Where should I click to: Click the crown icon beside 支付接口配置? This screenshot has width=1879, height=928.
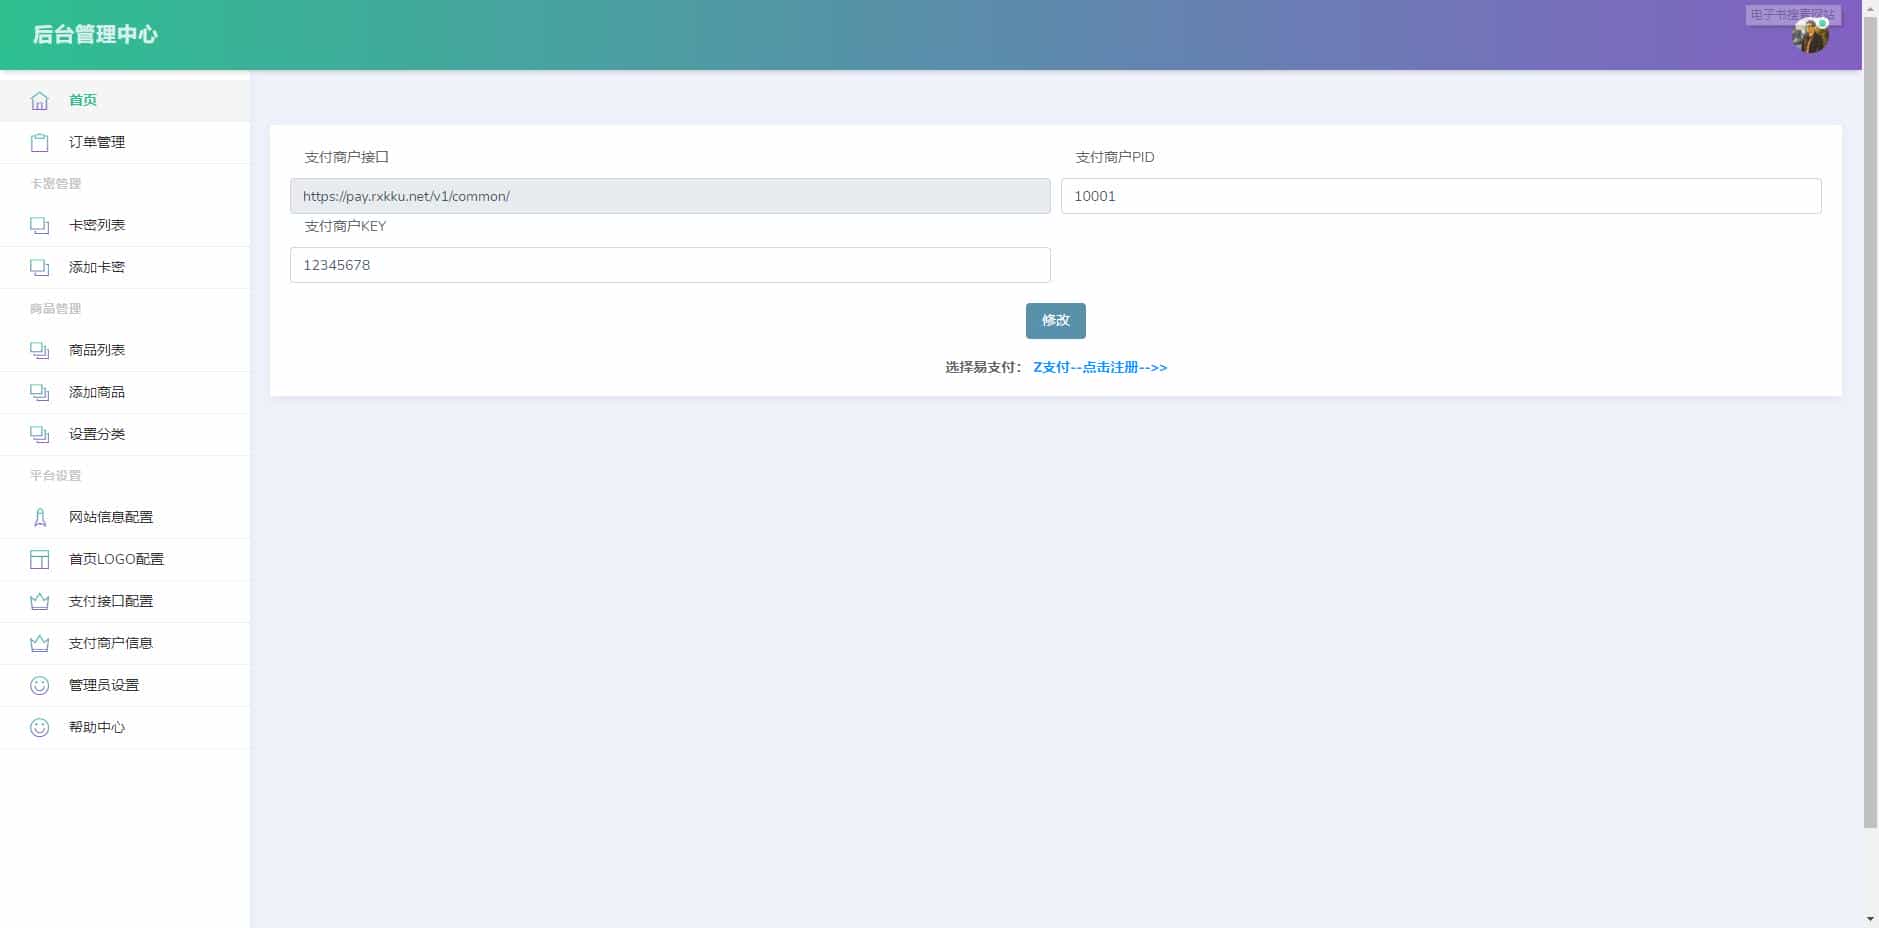(x=40, y=602)
